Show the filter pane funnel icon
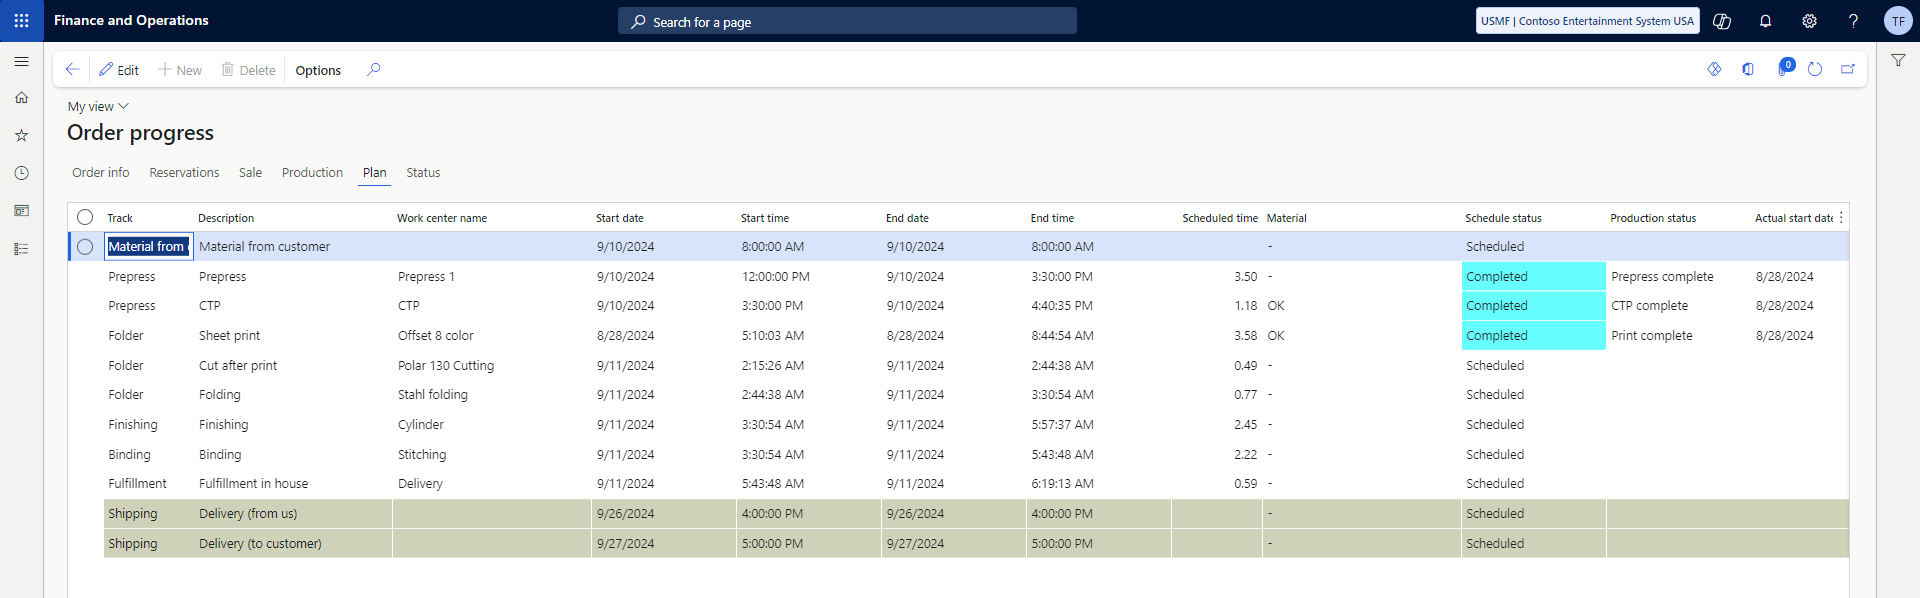 click(1898, 61)
